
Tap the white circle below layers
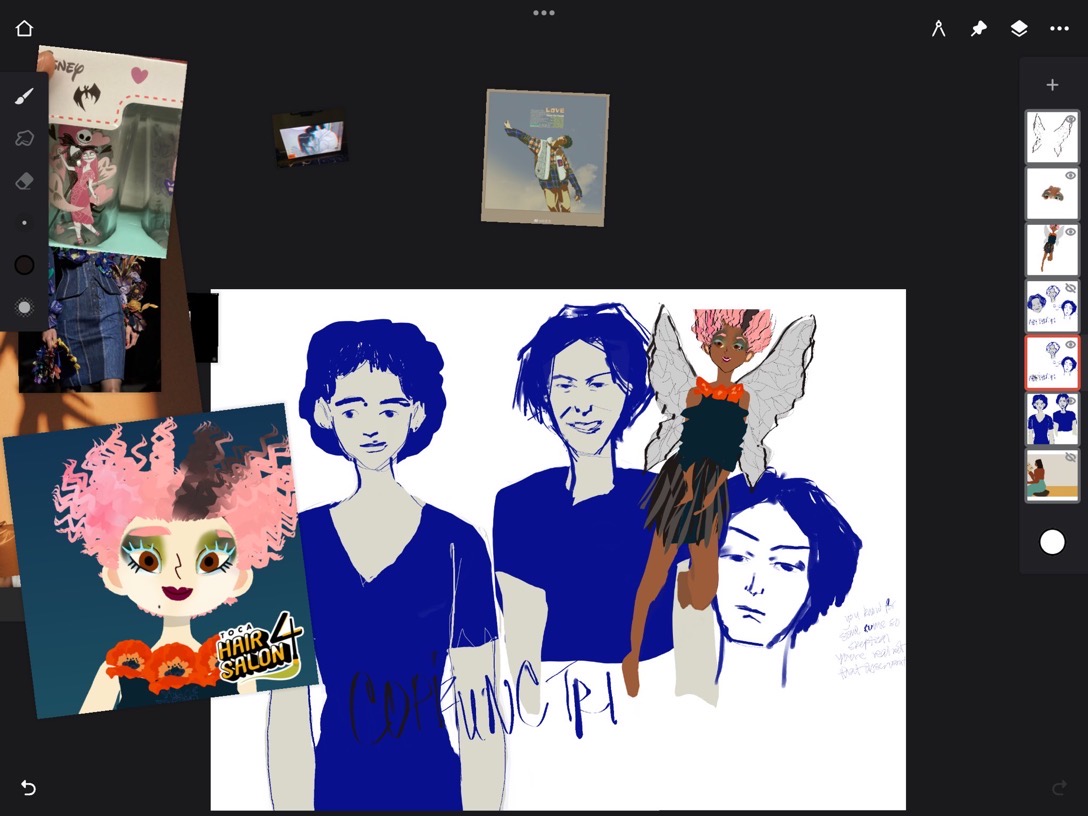coord(1052,542)
